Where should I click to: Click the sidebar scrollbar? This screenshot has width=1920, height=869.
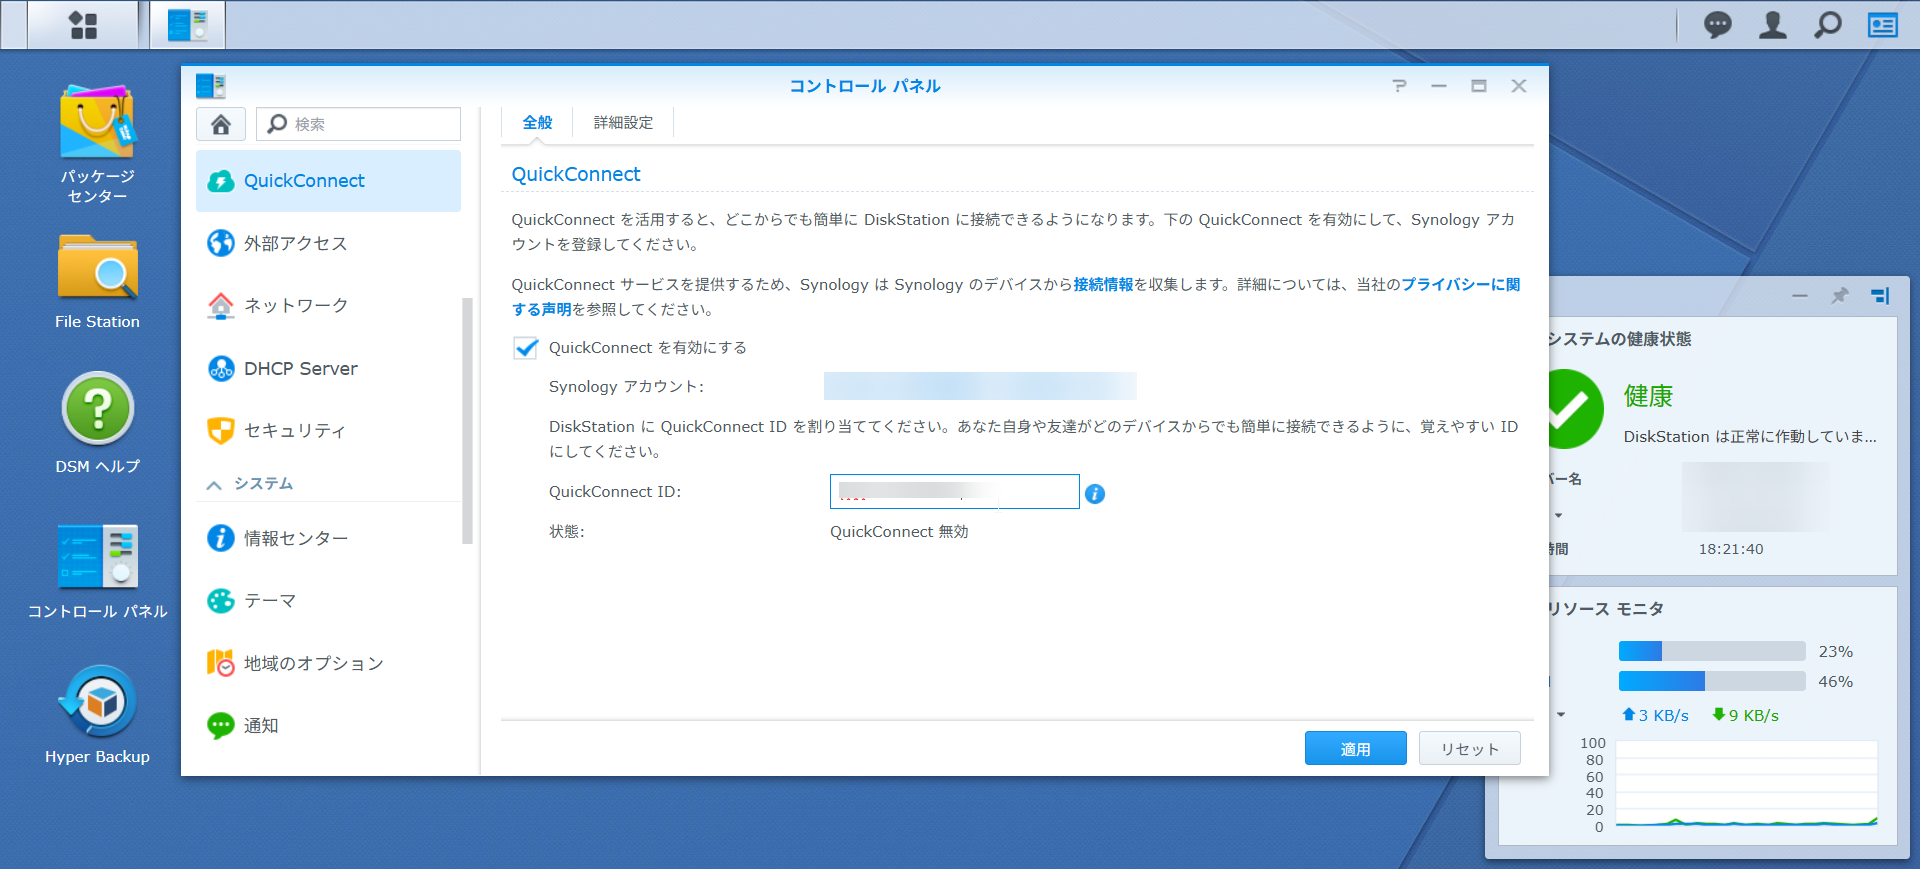[x=467, y=420]
